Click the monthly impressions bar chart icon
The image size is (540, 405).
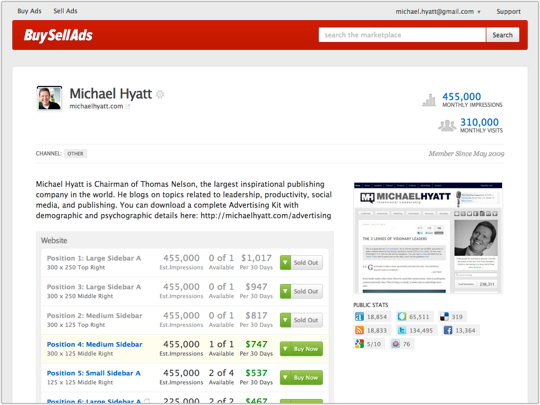429,100
